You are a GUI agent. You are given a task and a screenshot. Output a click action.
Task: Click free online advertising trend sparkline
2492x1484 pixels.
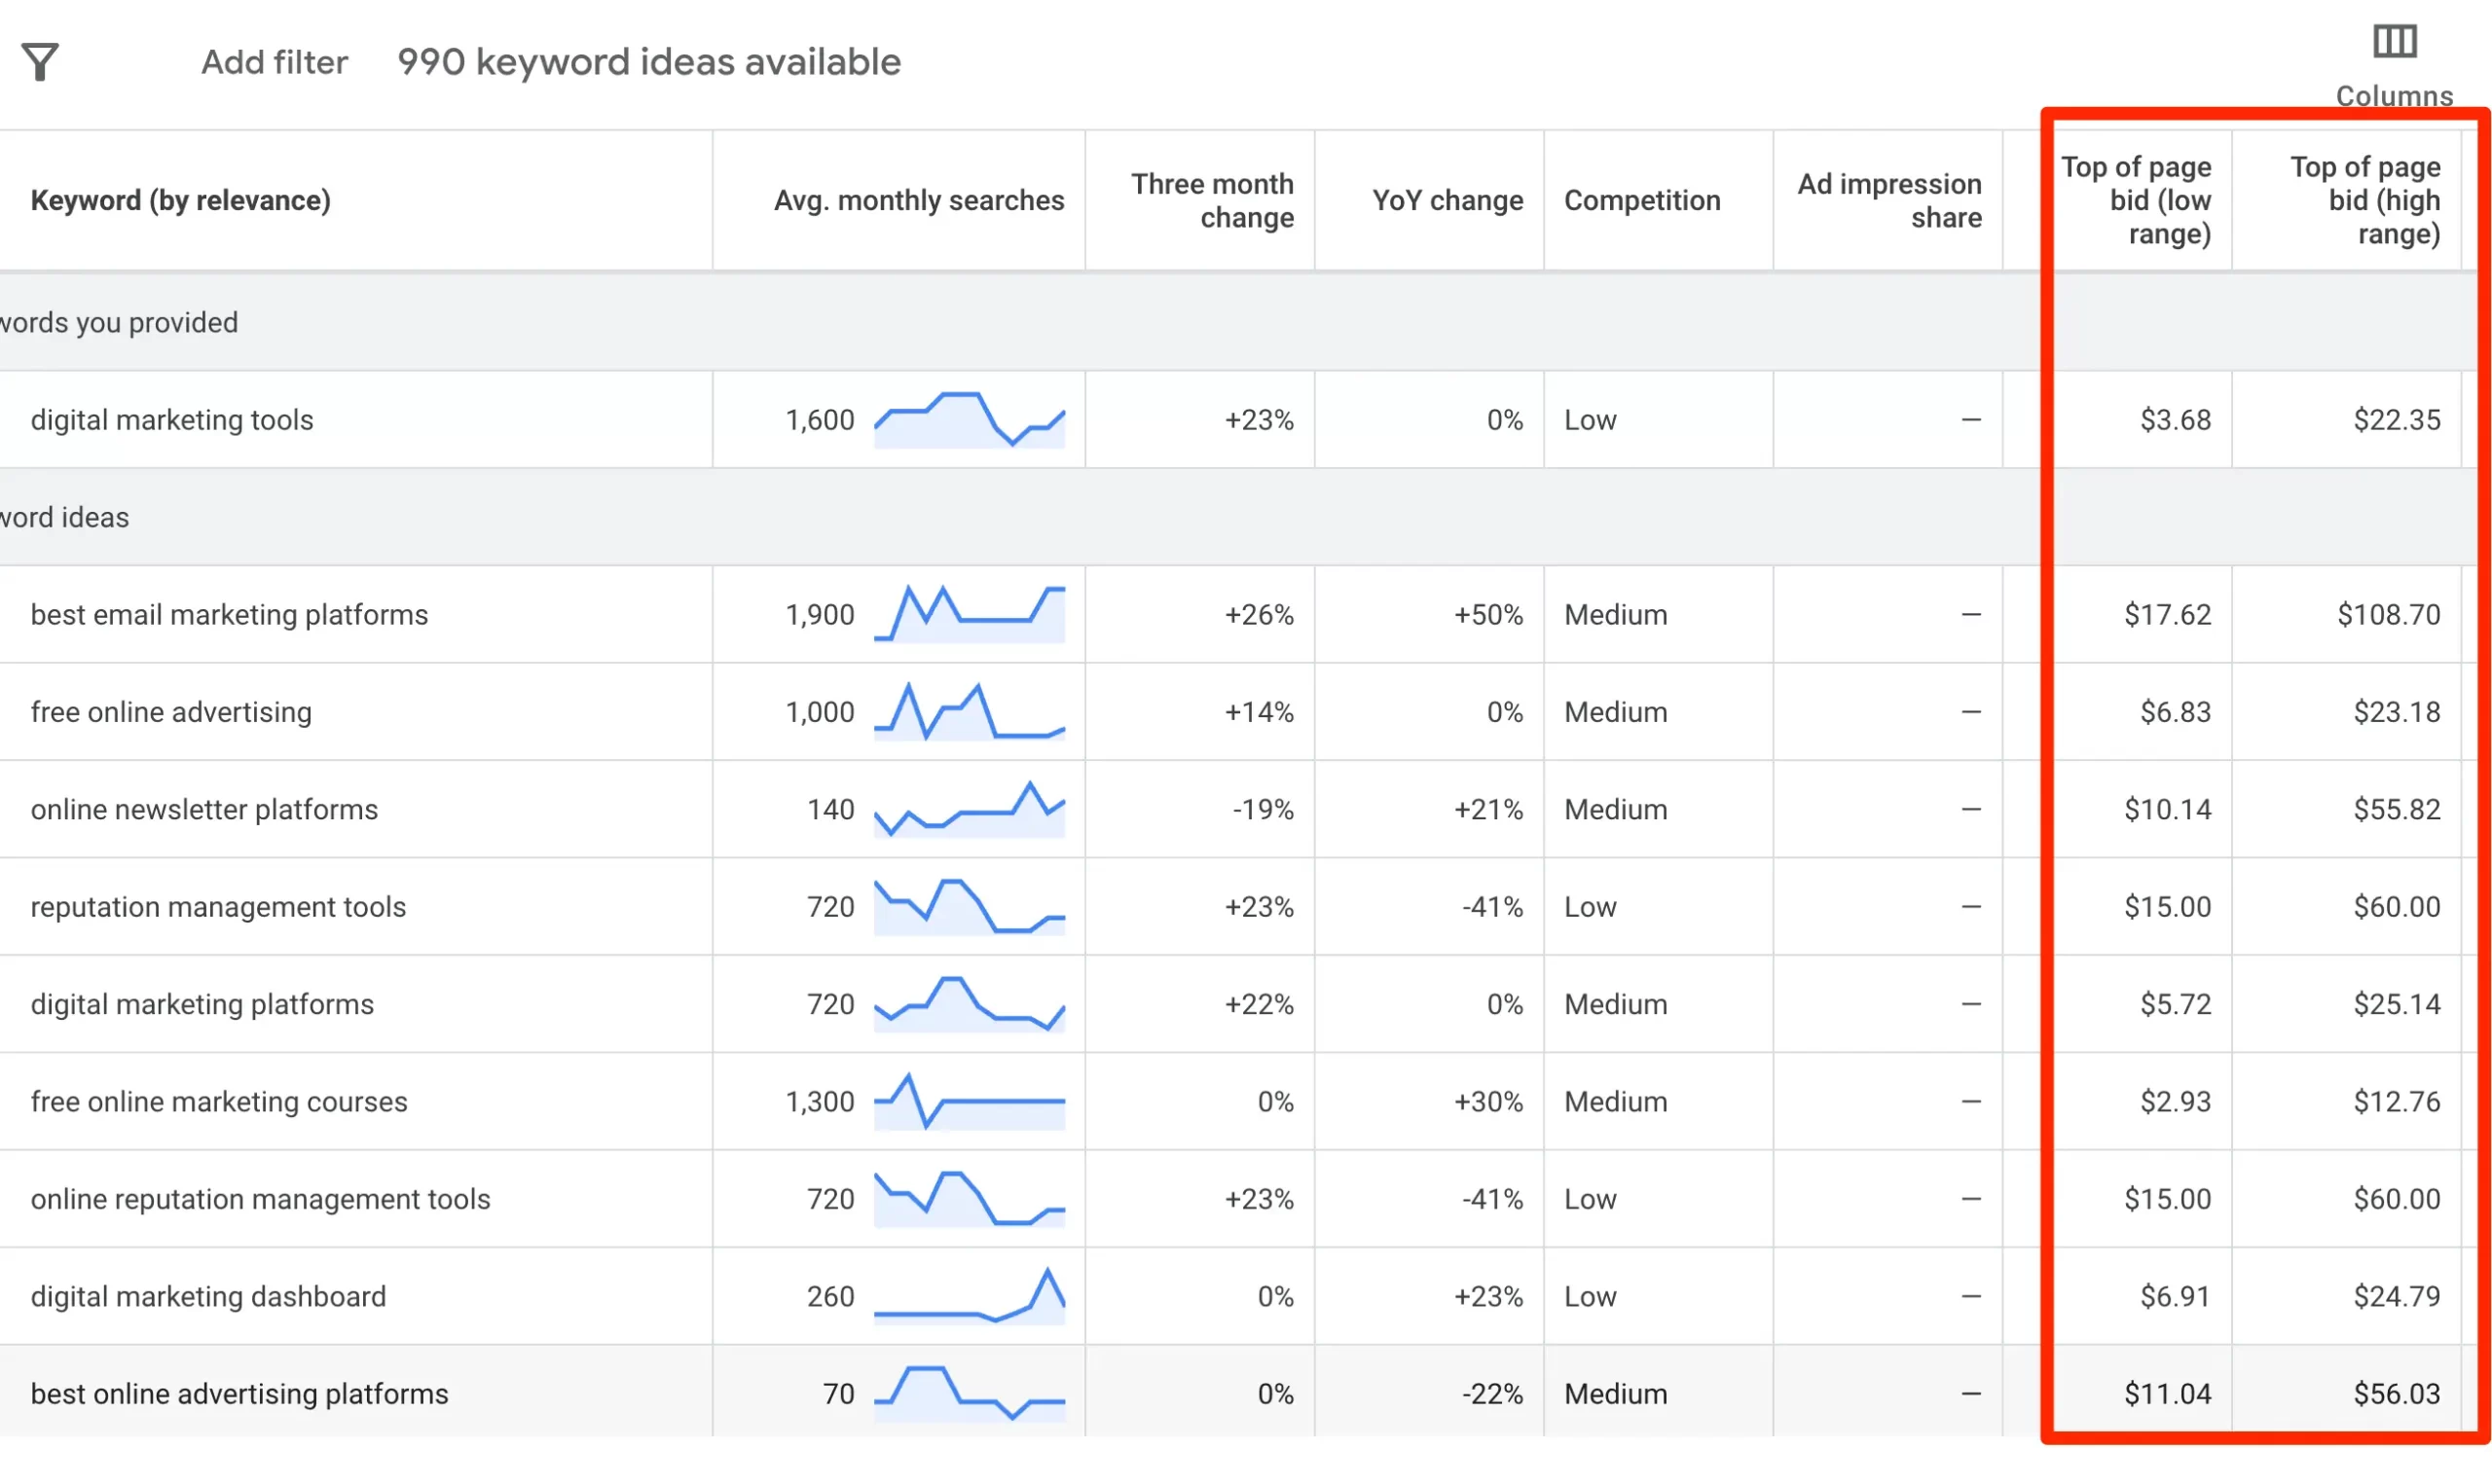[969, 712]
